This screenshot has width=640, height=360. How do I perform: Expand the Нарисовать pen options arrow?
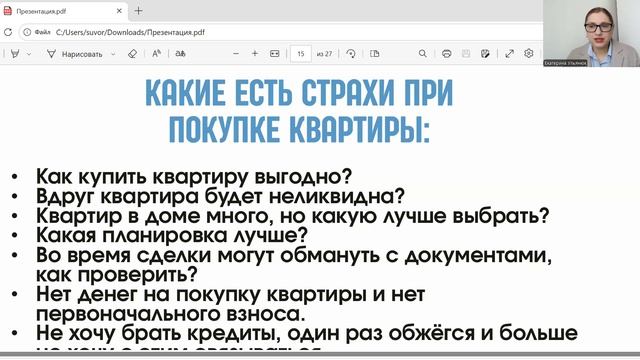pyautogui.click(x=113, y=54)
